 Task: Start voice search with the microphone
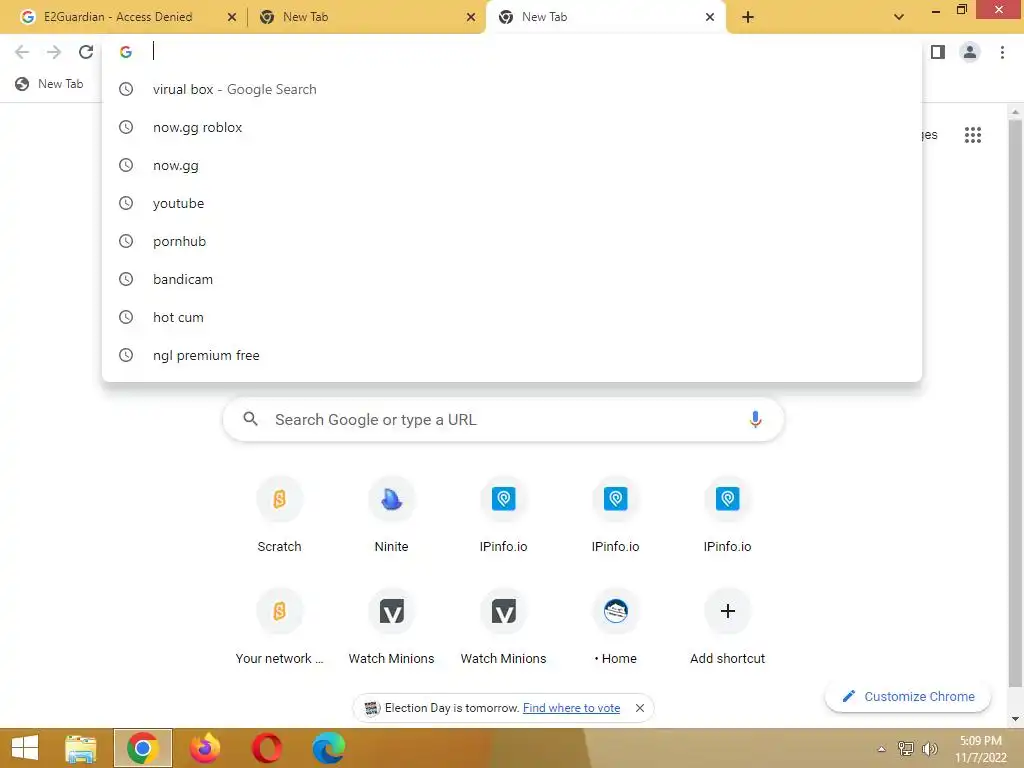click(755, 419)
